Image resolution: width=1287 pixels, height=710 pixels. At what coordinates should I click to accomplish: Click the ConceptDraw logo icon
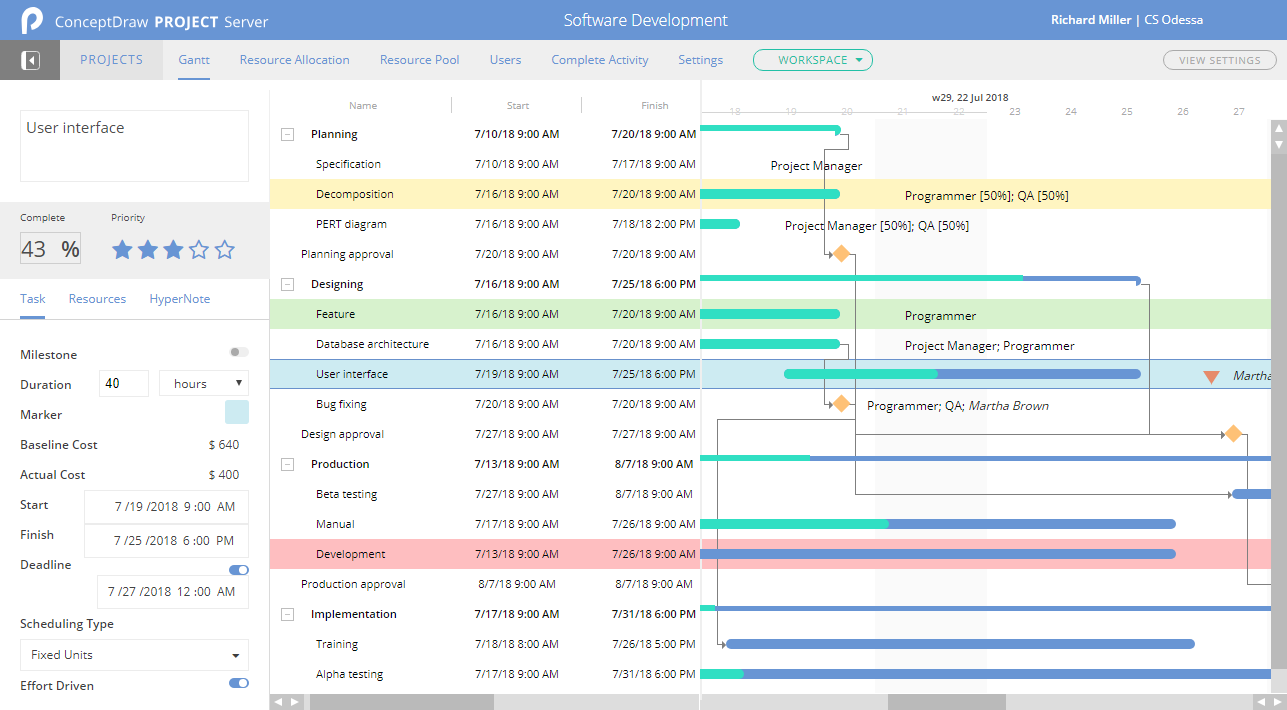32,20
